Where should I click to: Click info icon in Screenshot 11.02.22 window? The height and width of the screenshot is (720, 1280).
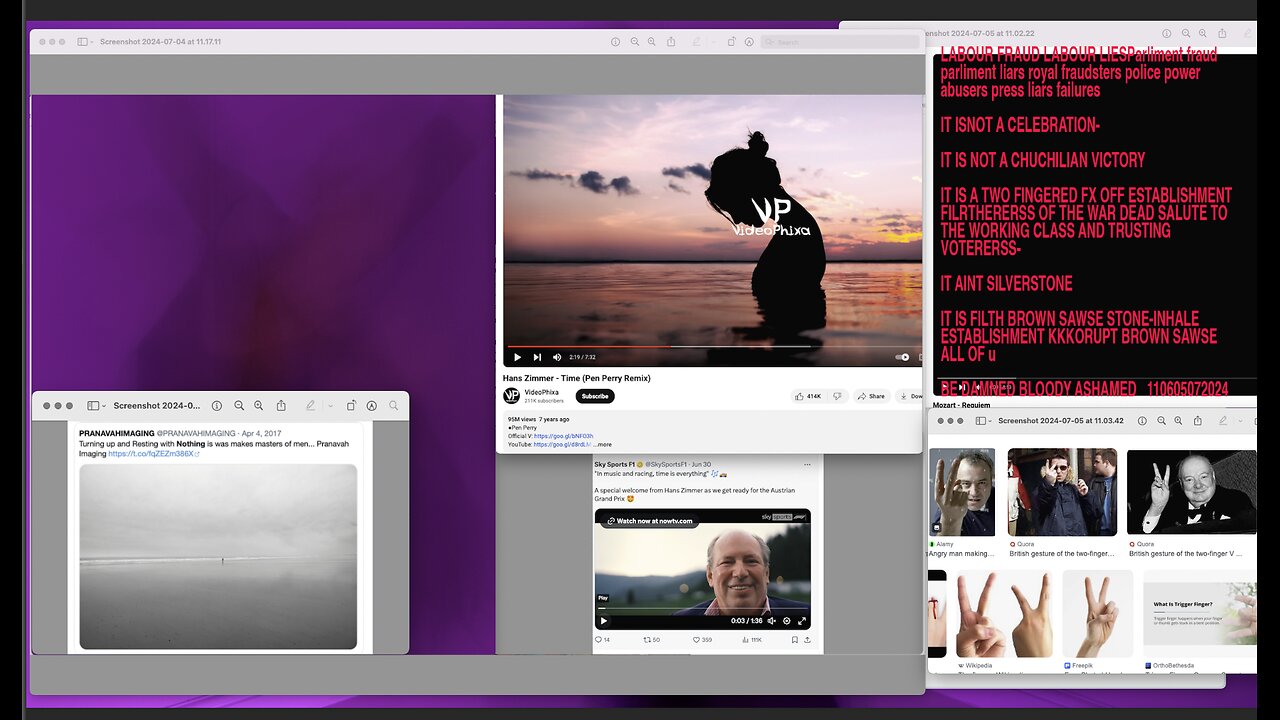(1167, 33)
